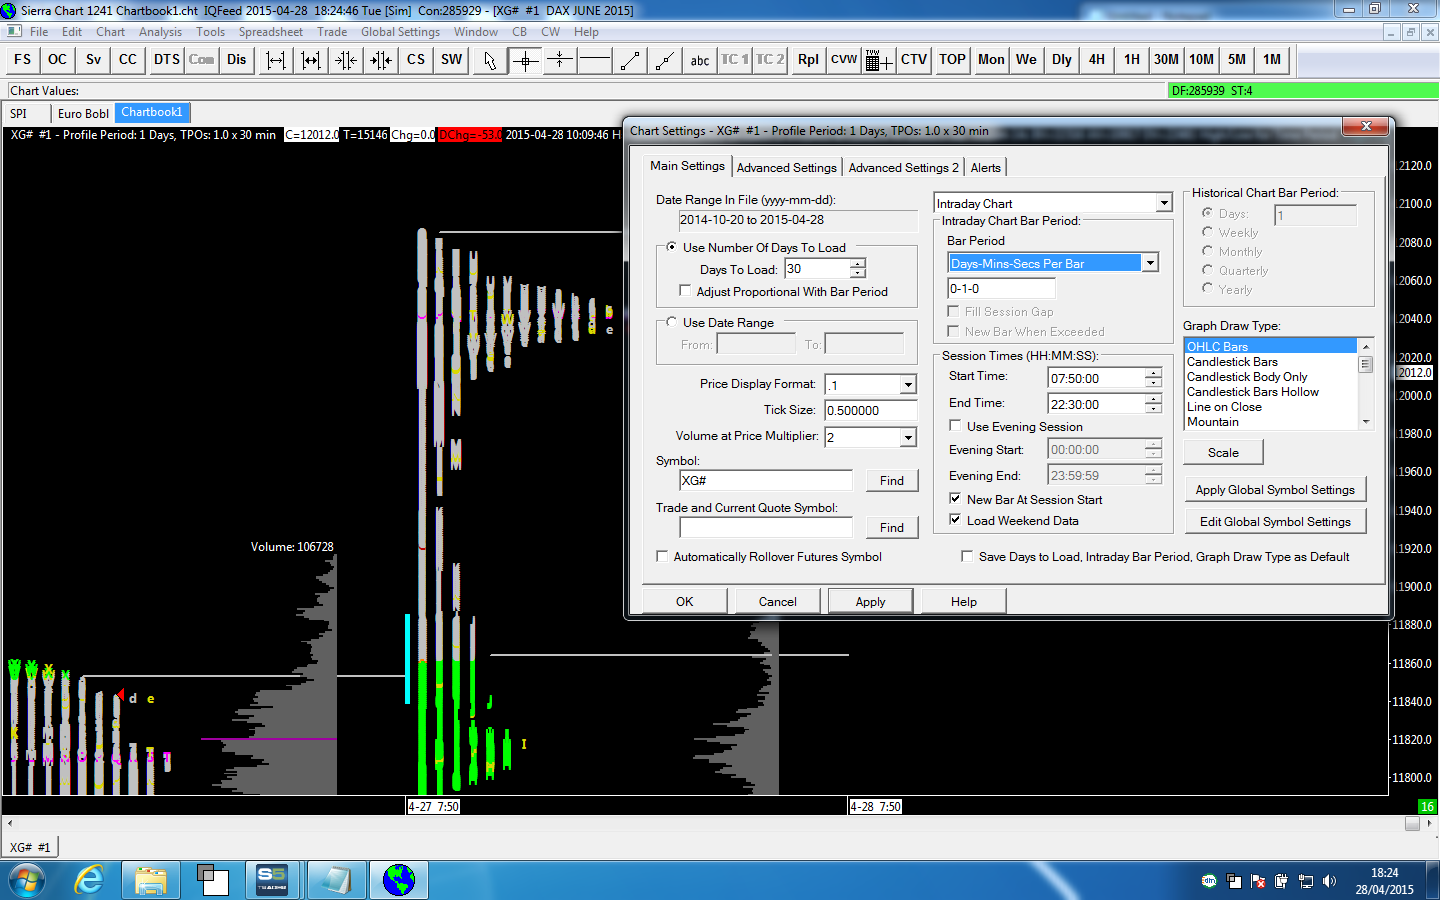The height and width of the screenshot is (900, 1440).
Task: Click the expand bar spacing icon
Action: pos(276,60)
